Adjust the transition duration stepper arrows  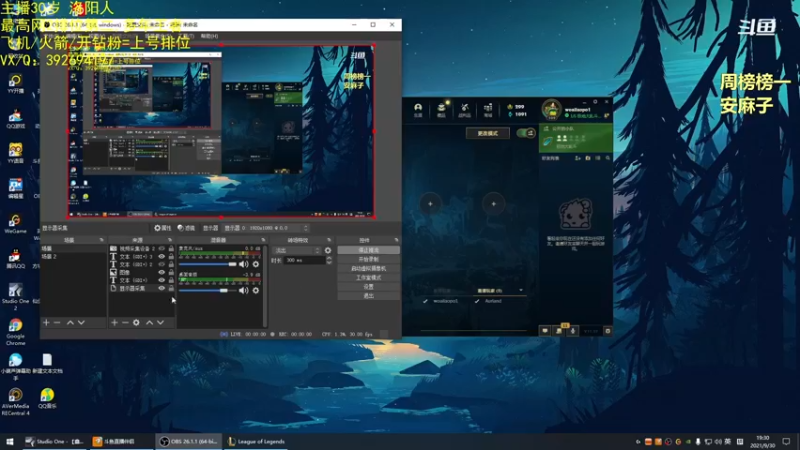[x=329, y=260]
